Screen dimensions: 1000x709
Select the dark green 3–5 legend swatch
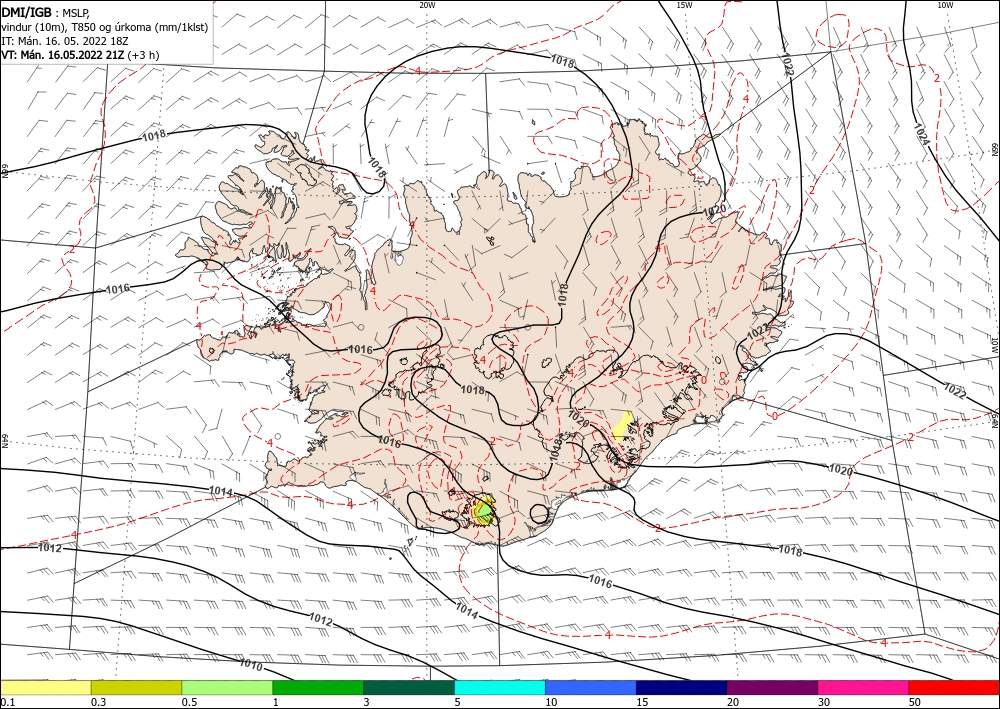point(409,687)
